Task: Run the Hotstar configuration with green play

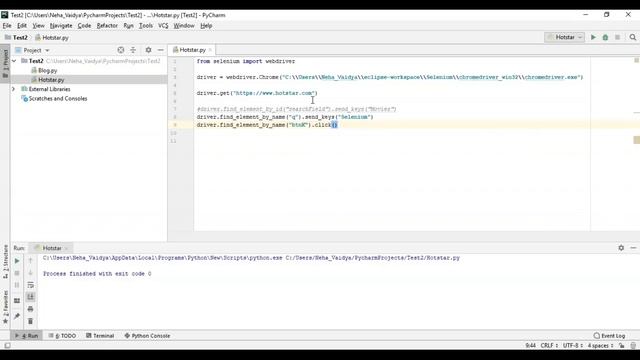Action: coord(593,37)
